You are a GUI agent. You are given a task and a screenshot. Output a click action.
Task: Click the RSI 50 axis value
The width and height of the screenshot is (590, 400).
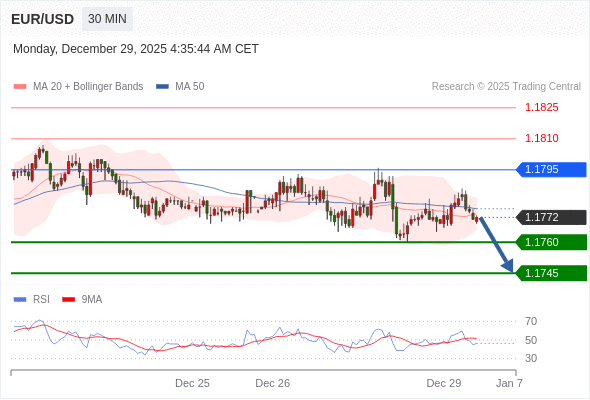531,340
